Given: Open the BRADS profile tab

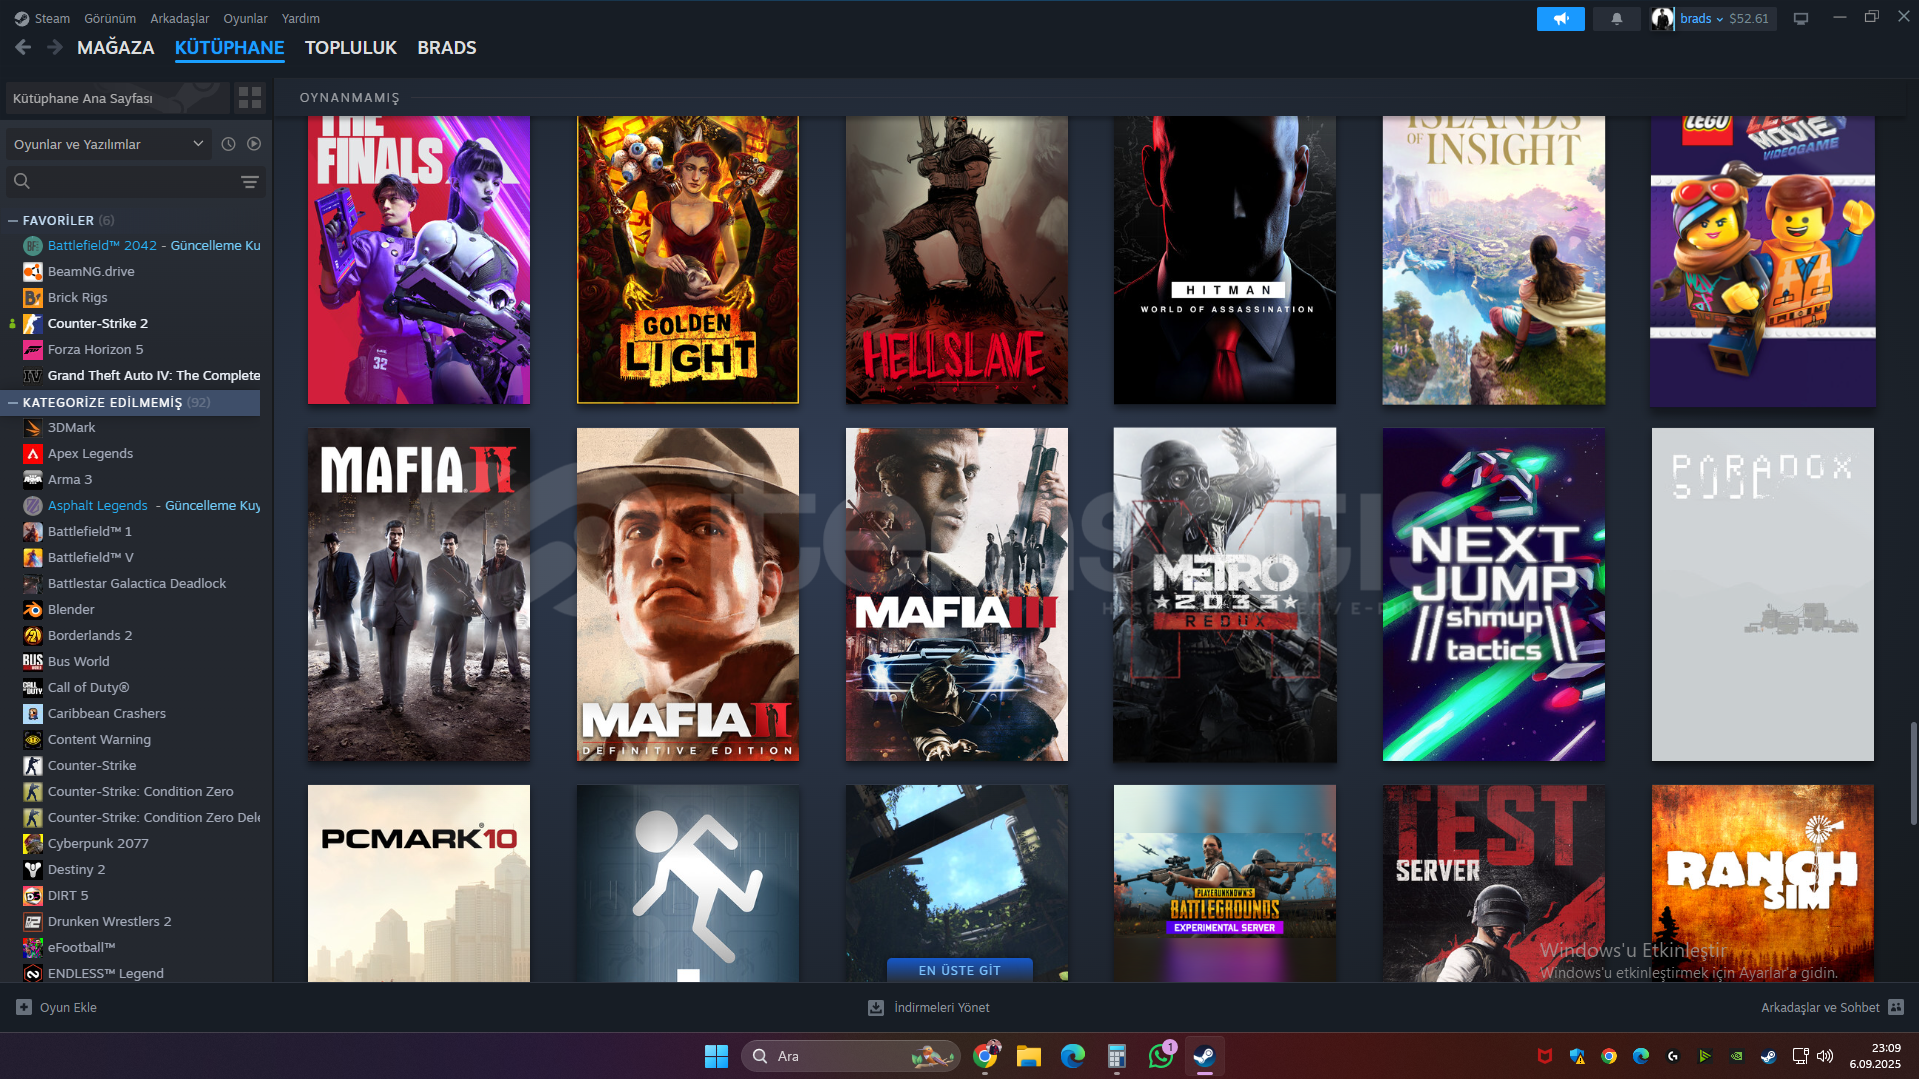Looking at the screenshot, I should click(x=447, y=47).
